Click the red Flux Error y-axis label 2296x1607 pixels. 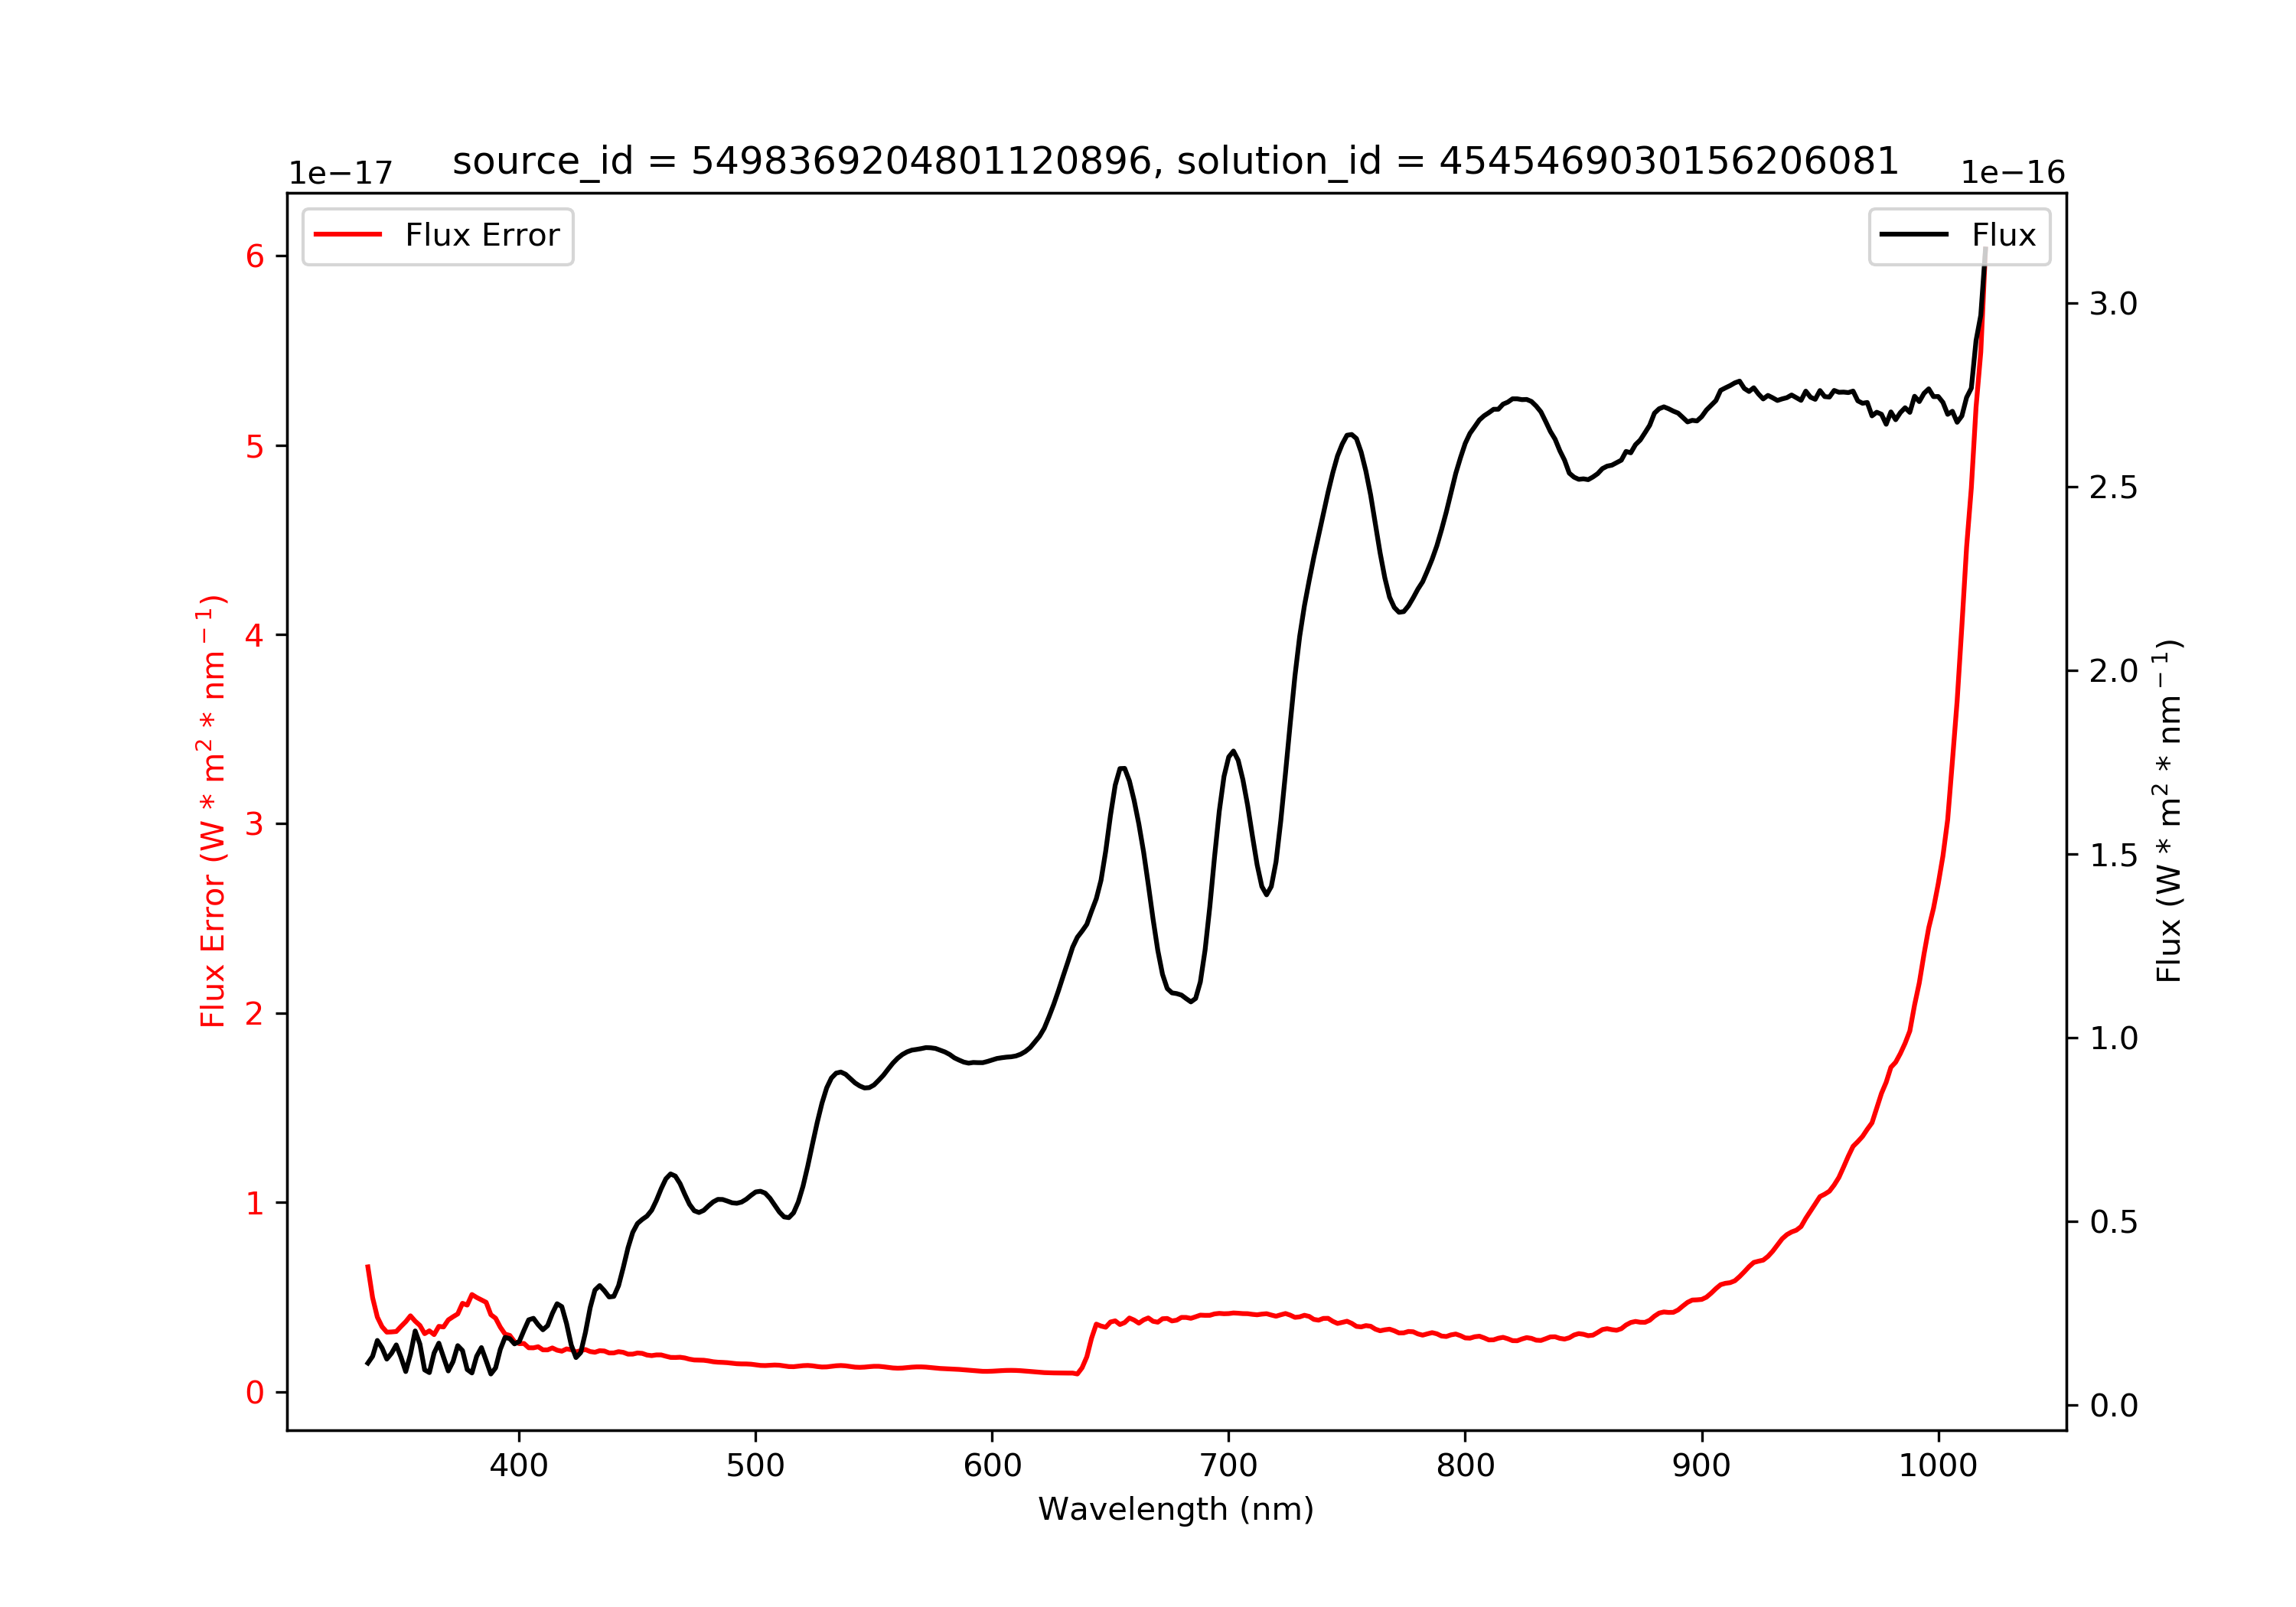coord(213,811)
